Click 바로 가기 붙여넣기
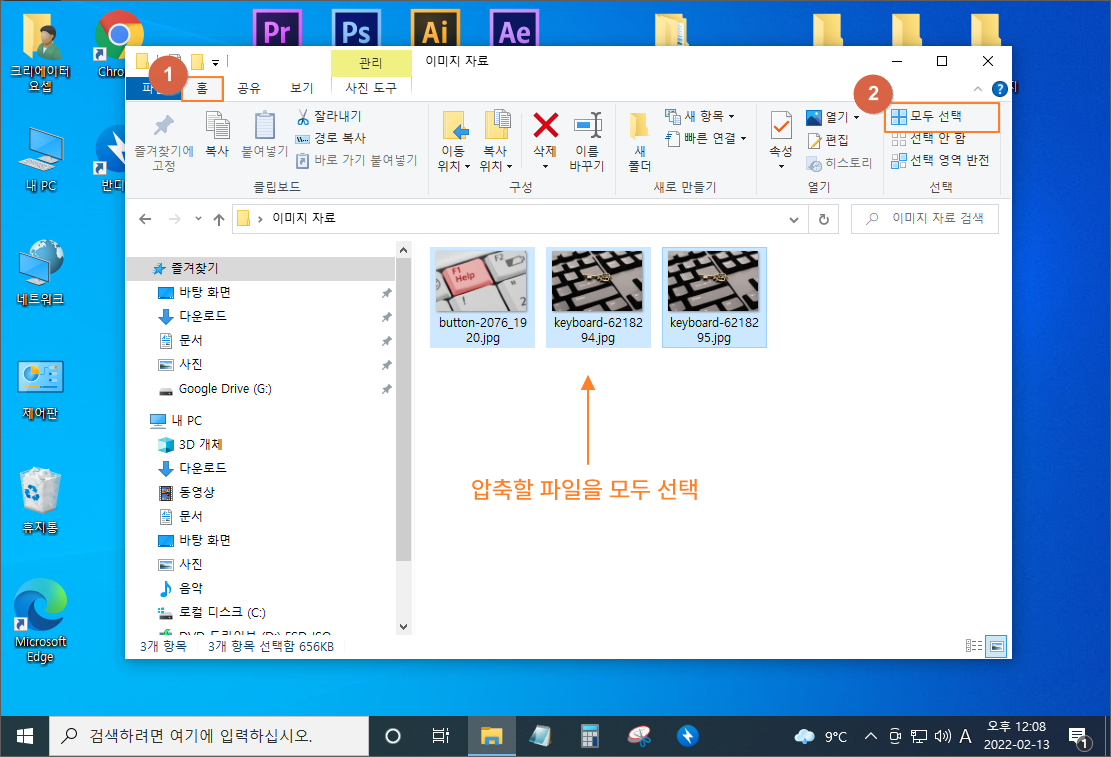1111x757 pixels. [x=356, y=160]
